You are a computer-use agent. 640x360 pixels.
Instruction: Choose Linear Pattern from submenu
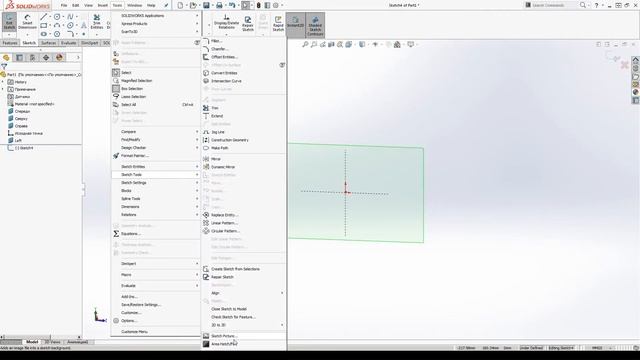coord(244,223)
